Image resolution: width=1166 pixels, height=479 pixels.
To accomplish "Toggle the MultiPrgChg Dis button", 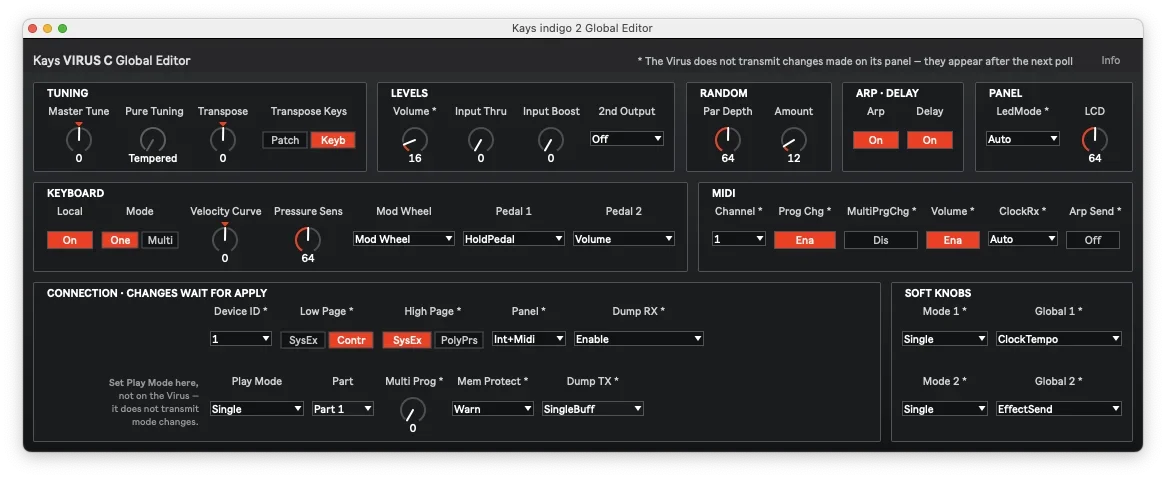I will [880, 240].
